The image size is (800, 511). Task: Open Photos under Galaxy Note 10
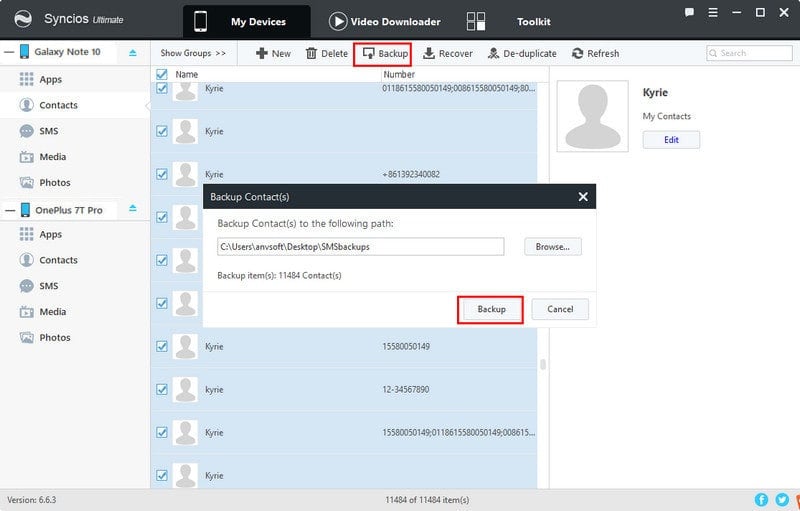74,183
